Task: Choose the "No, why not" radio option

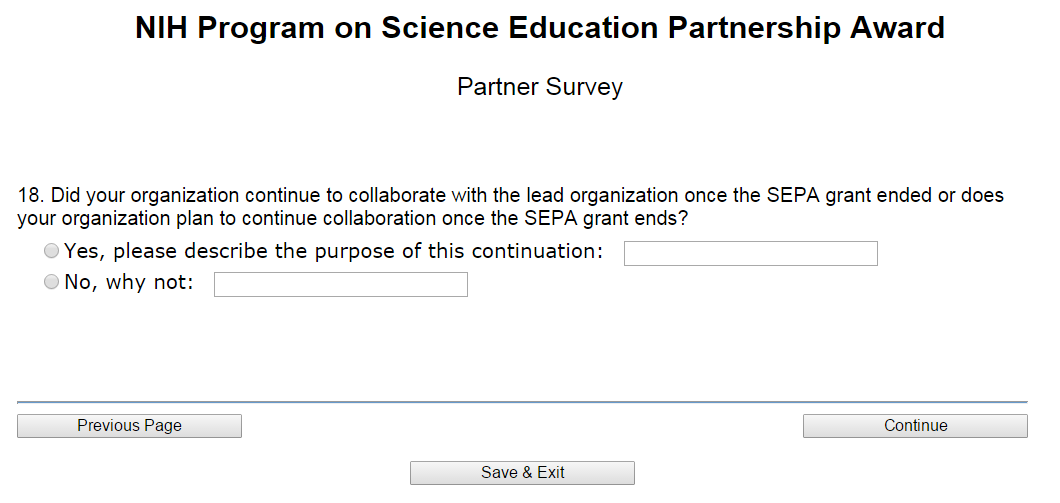Action: pos(52,283)
